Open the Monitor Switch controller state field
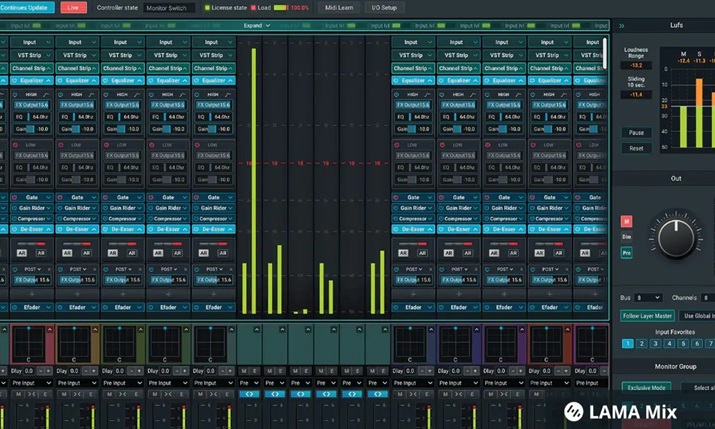The image size is (715, 429). 167,7
